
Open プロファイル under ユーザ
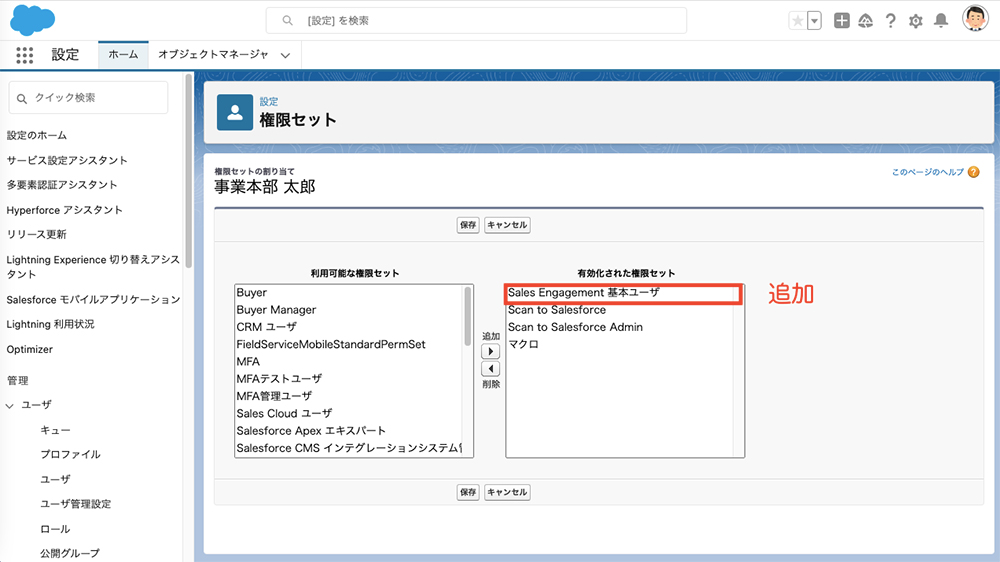[x=70, y=455]
